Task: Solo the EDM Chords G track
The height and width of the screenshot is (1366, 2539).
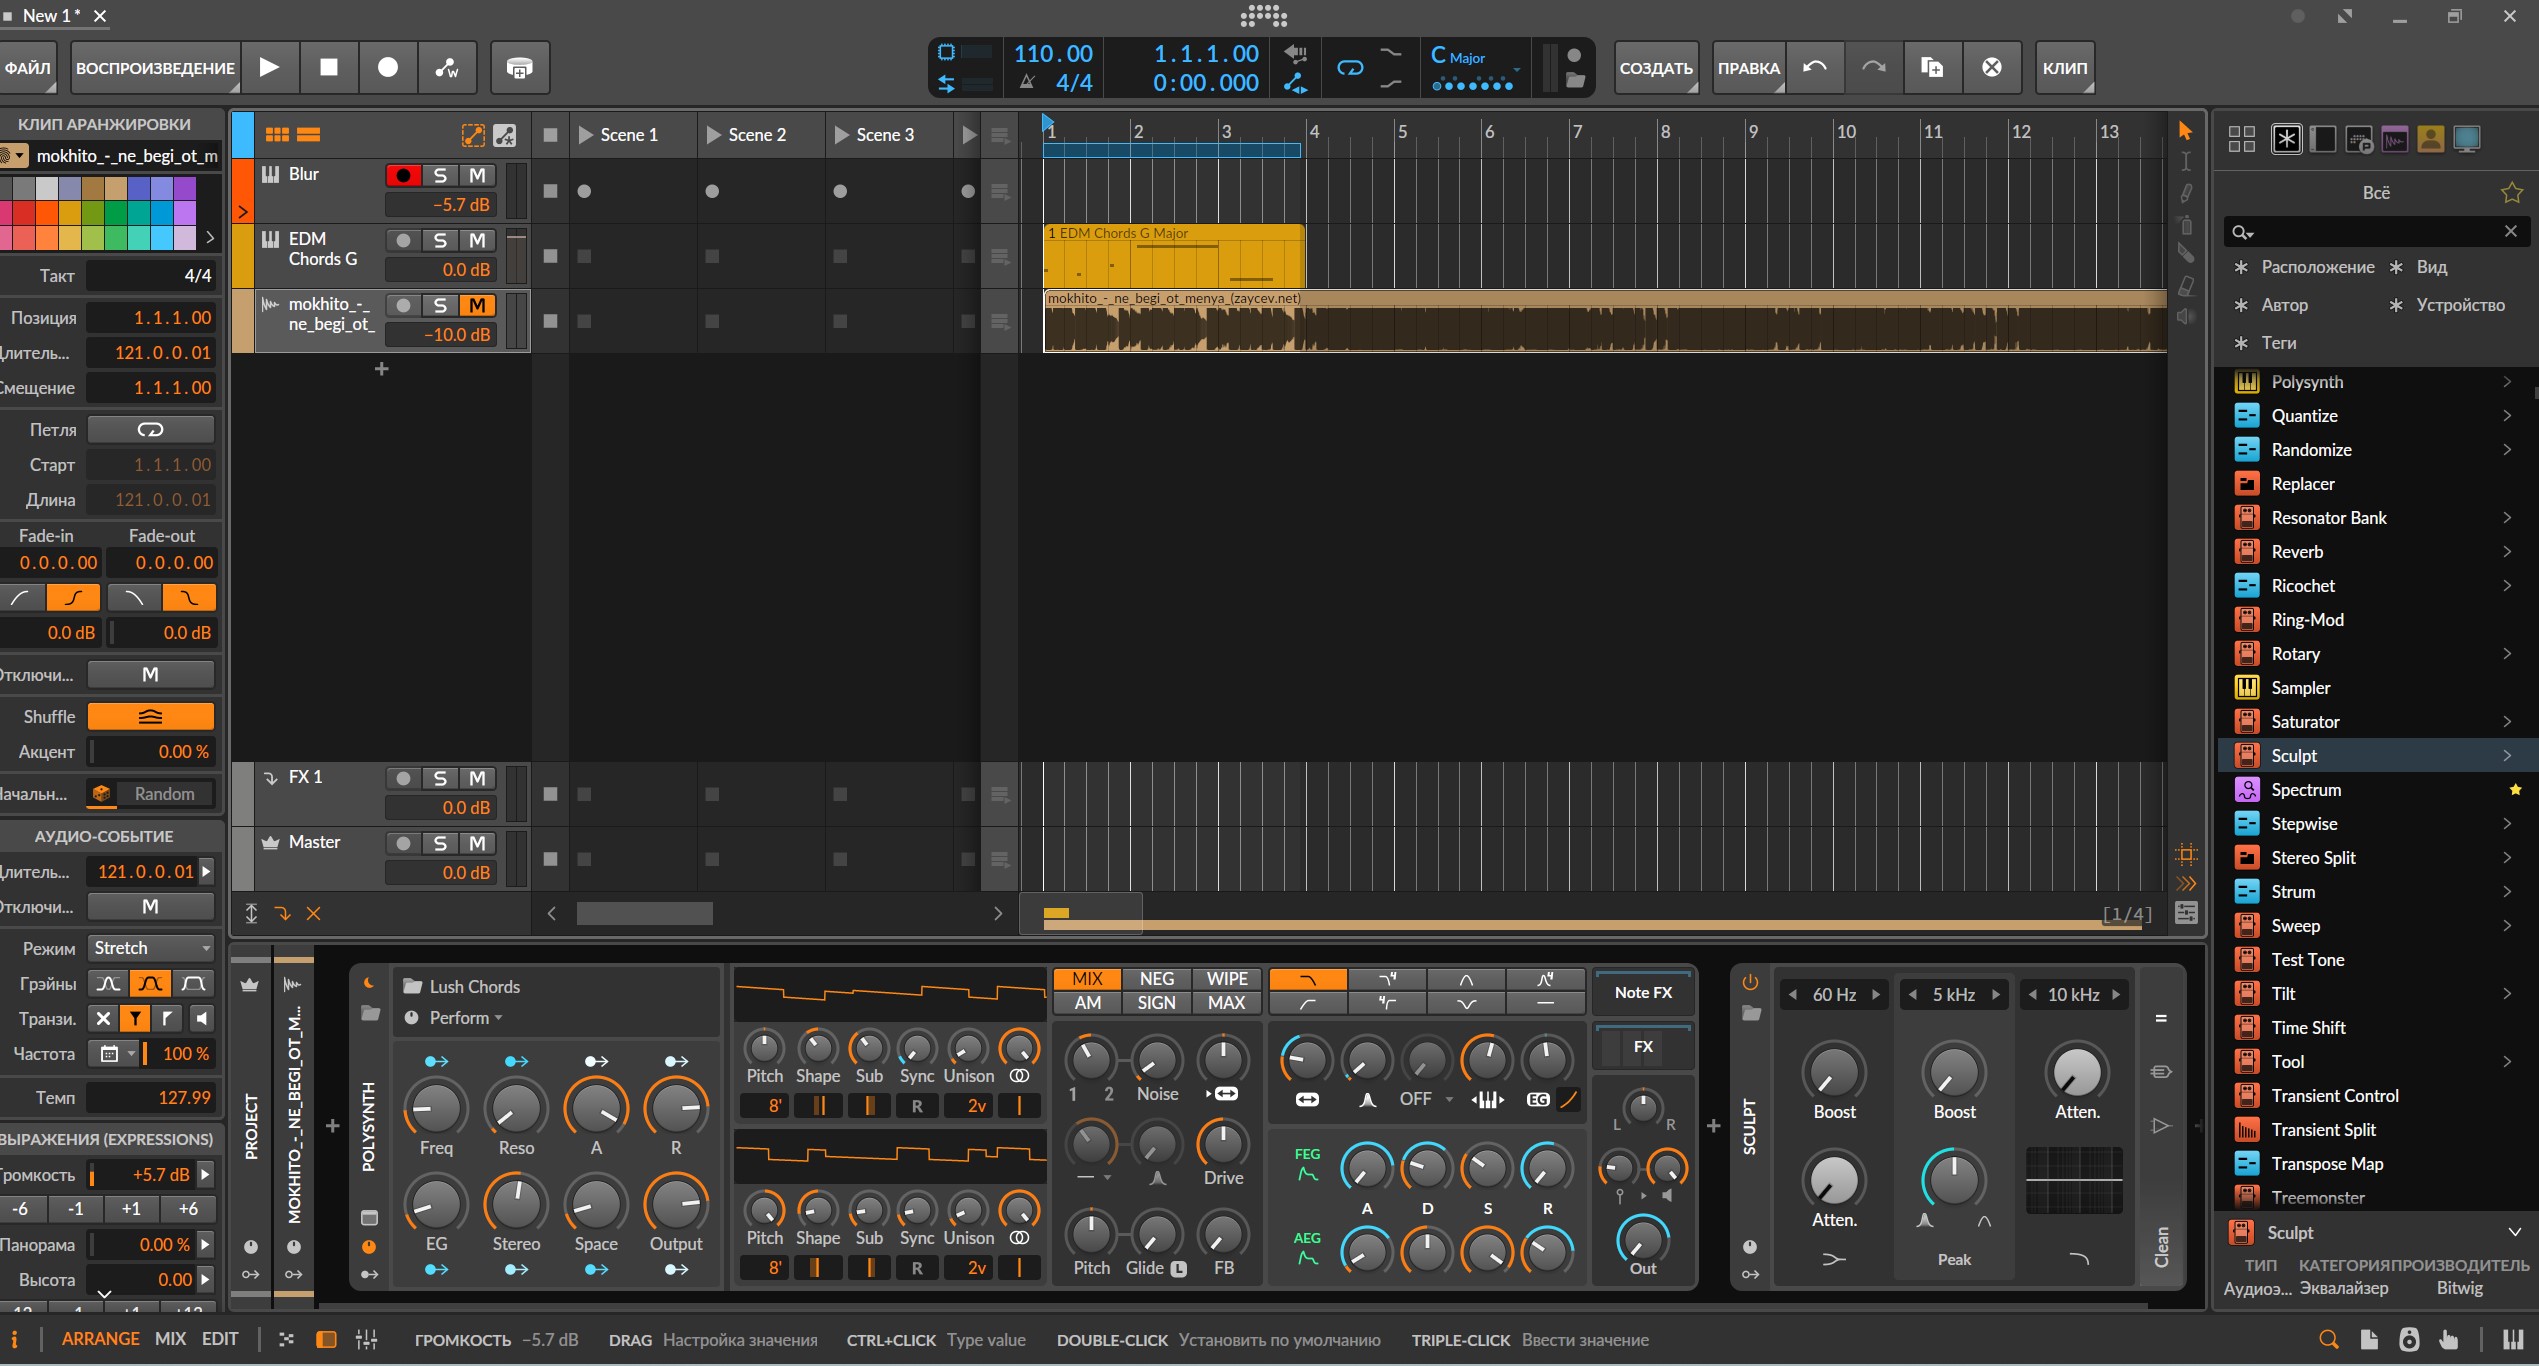Action: [x=440, y=240]
